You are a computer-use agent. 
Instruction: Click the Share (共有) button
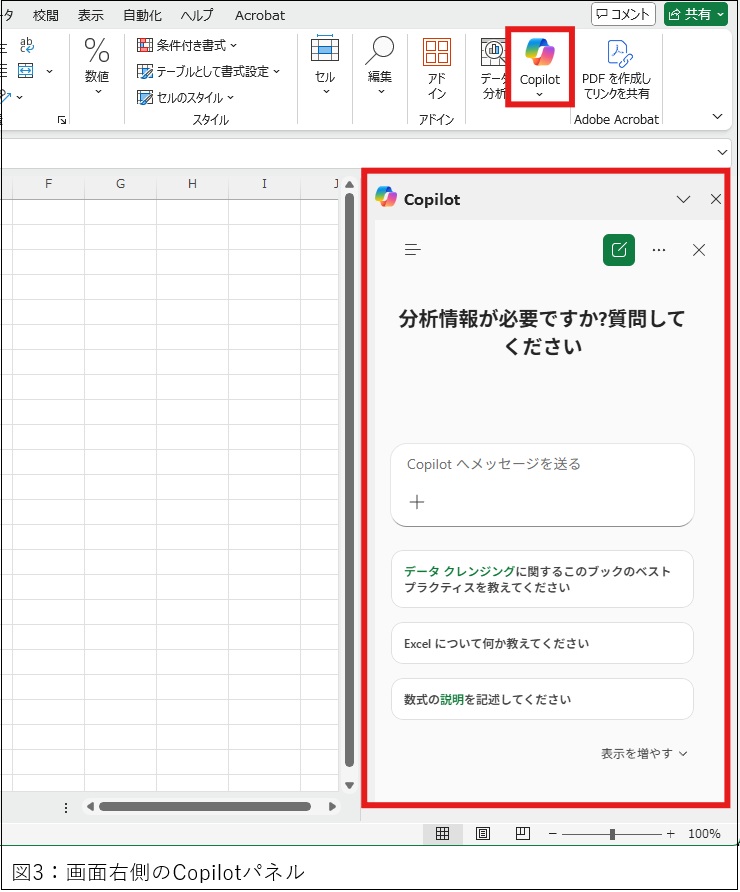click(x=695, y=14)
